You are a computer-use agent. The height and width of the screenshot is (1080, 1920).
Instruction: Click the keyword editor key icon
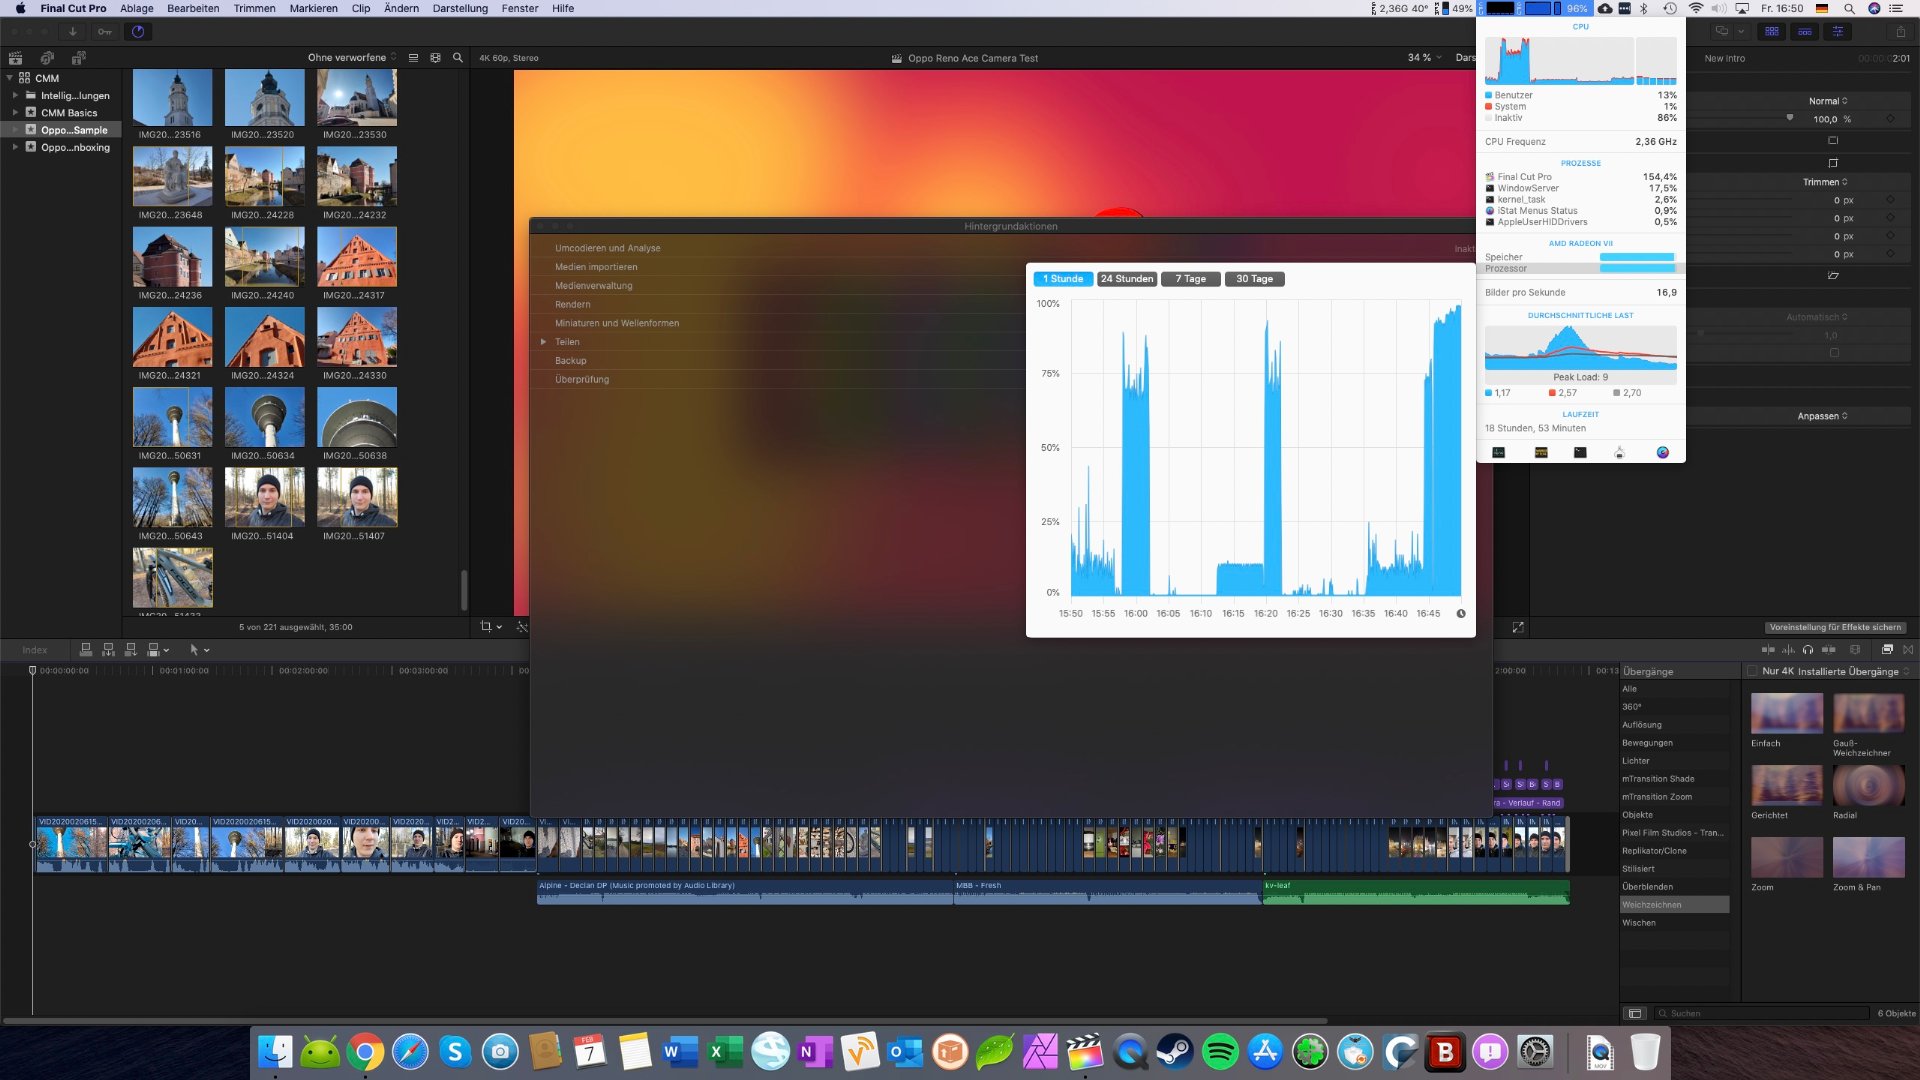pos(104,32)
